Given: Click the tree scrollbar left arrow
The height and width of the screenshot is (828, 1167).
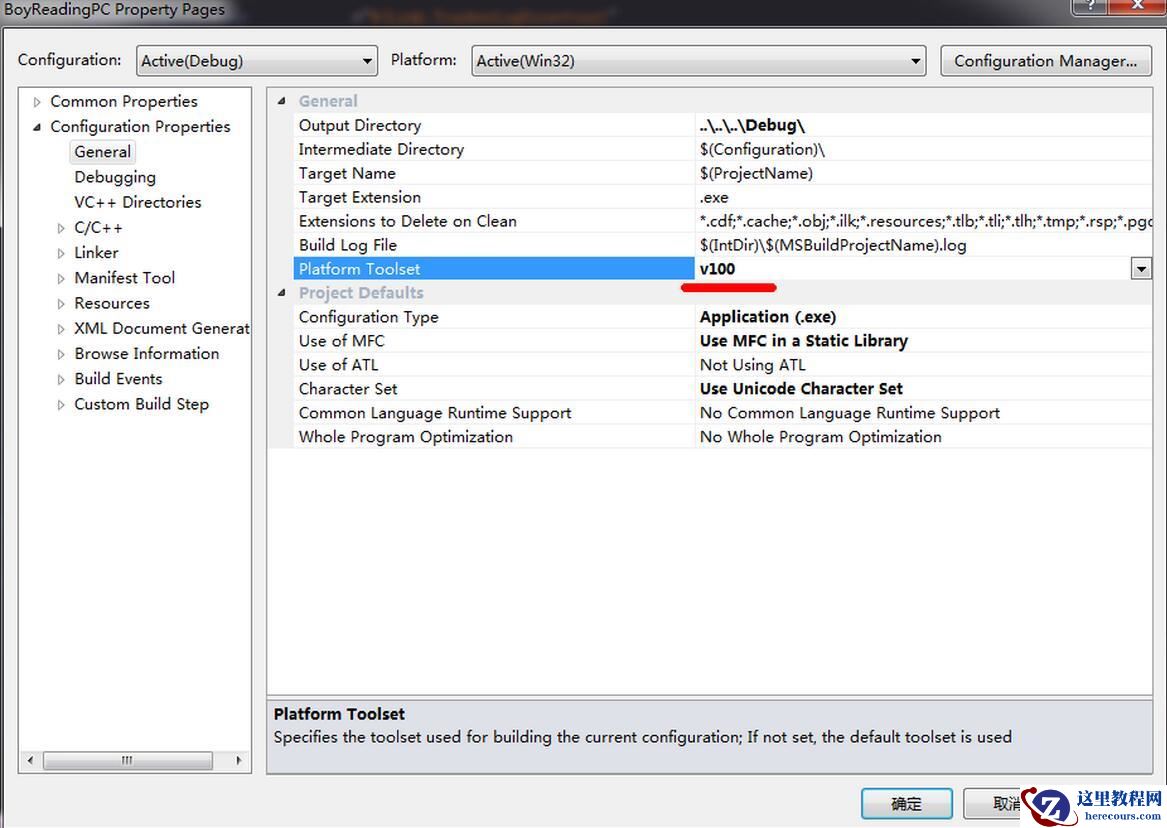Looking at the screenshot, I should (30, 760).
